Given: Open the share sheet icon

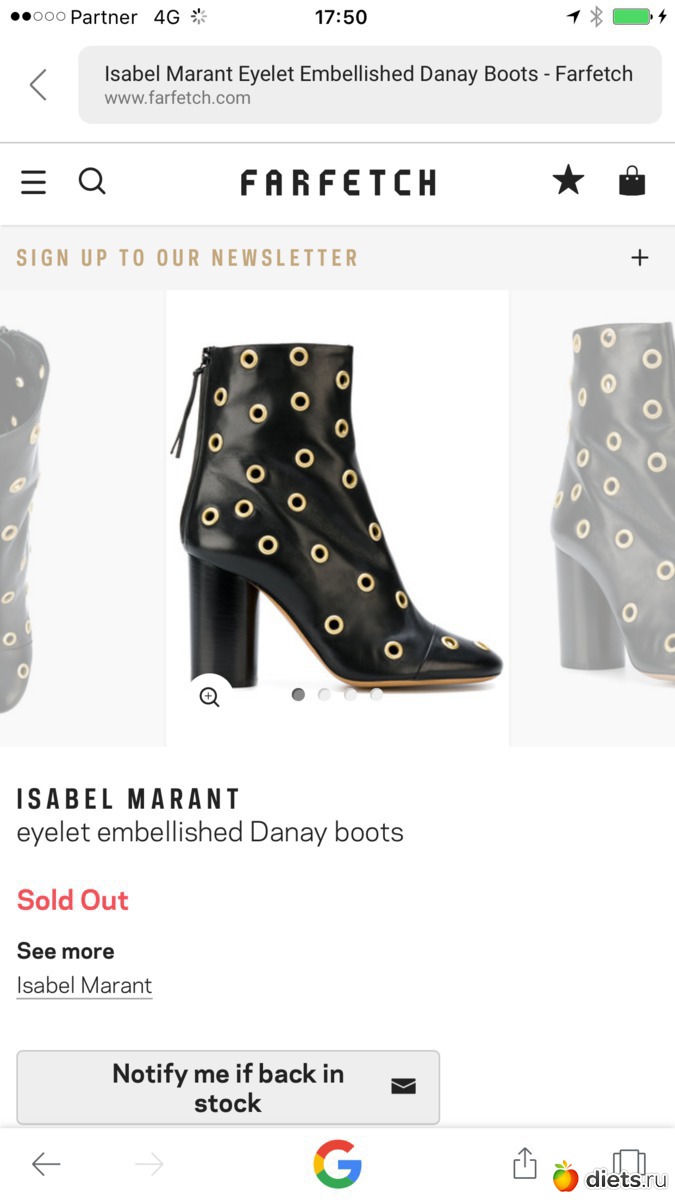Looking at the screenshot, I should (x=525, y=1163).
